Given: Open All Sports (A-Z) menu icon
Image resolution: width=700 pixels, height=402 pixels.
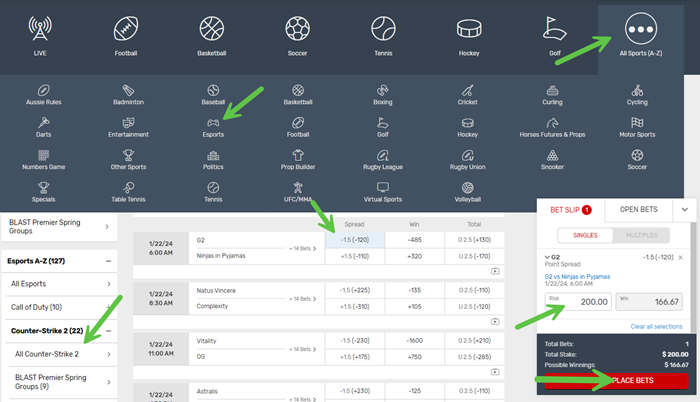Looking at the screenshot, I should pyautogui.click(x=638, y=28).
